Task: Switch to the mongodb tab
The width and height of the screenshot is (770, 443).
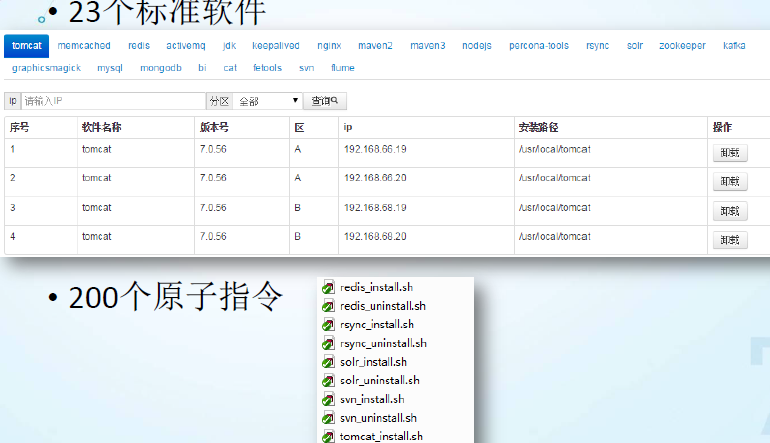Action: 161,68
